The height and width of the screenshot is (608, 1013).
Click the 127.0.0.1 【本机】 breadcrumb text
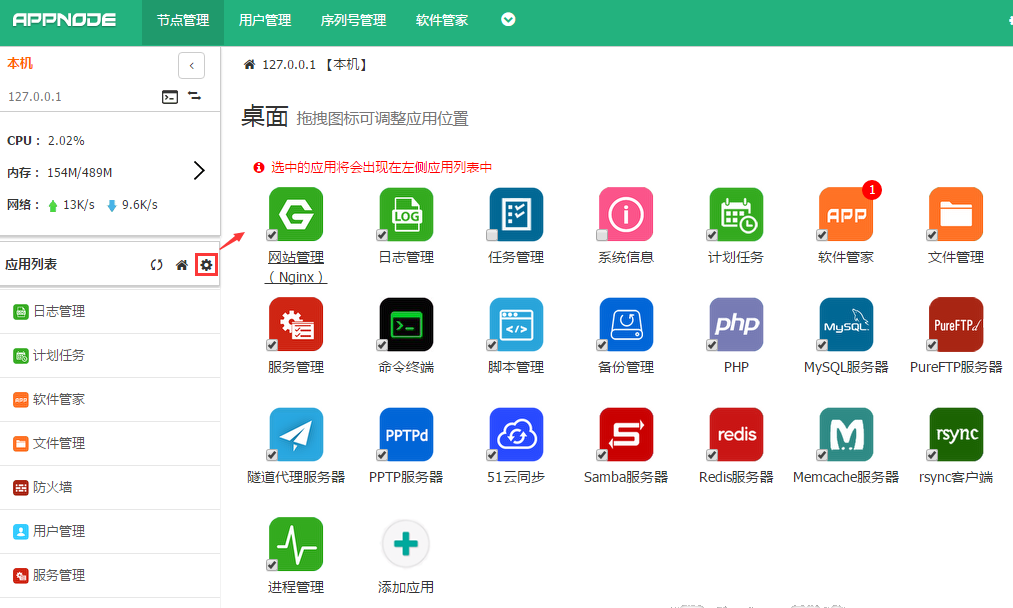pos(316,65)
